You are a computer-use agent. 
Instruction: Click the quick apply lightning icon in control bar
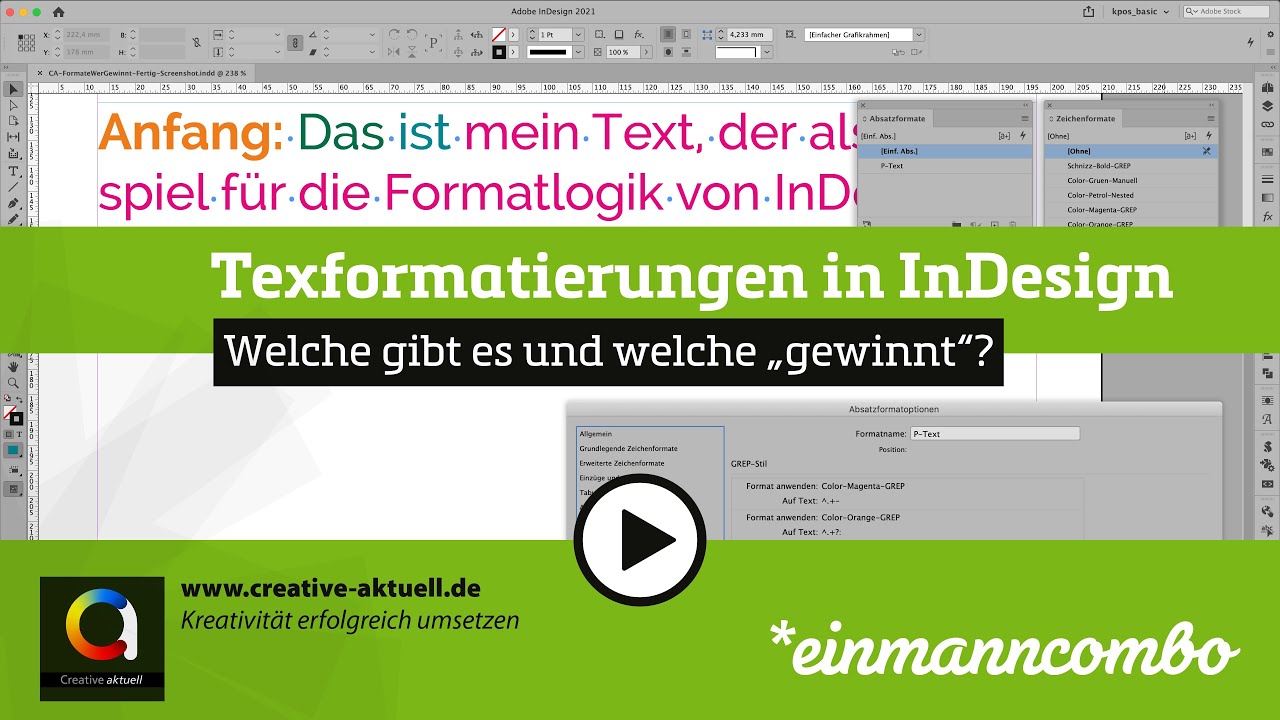(x=1251, y=42)
